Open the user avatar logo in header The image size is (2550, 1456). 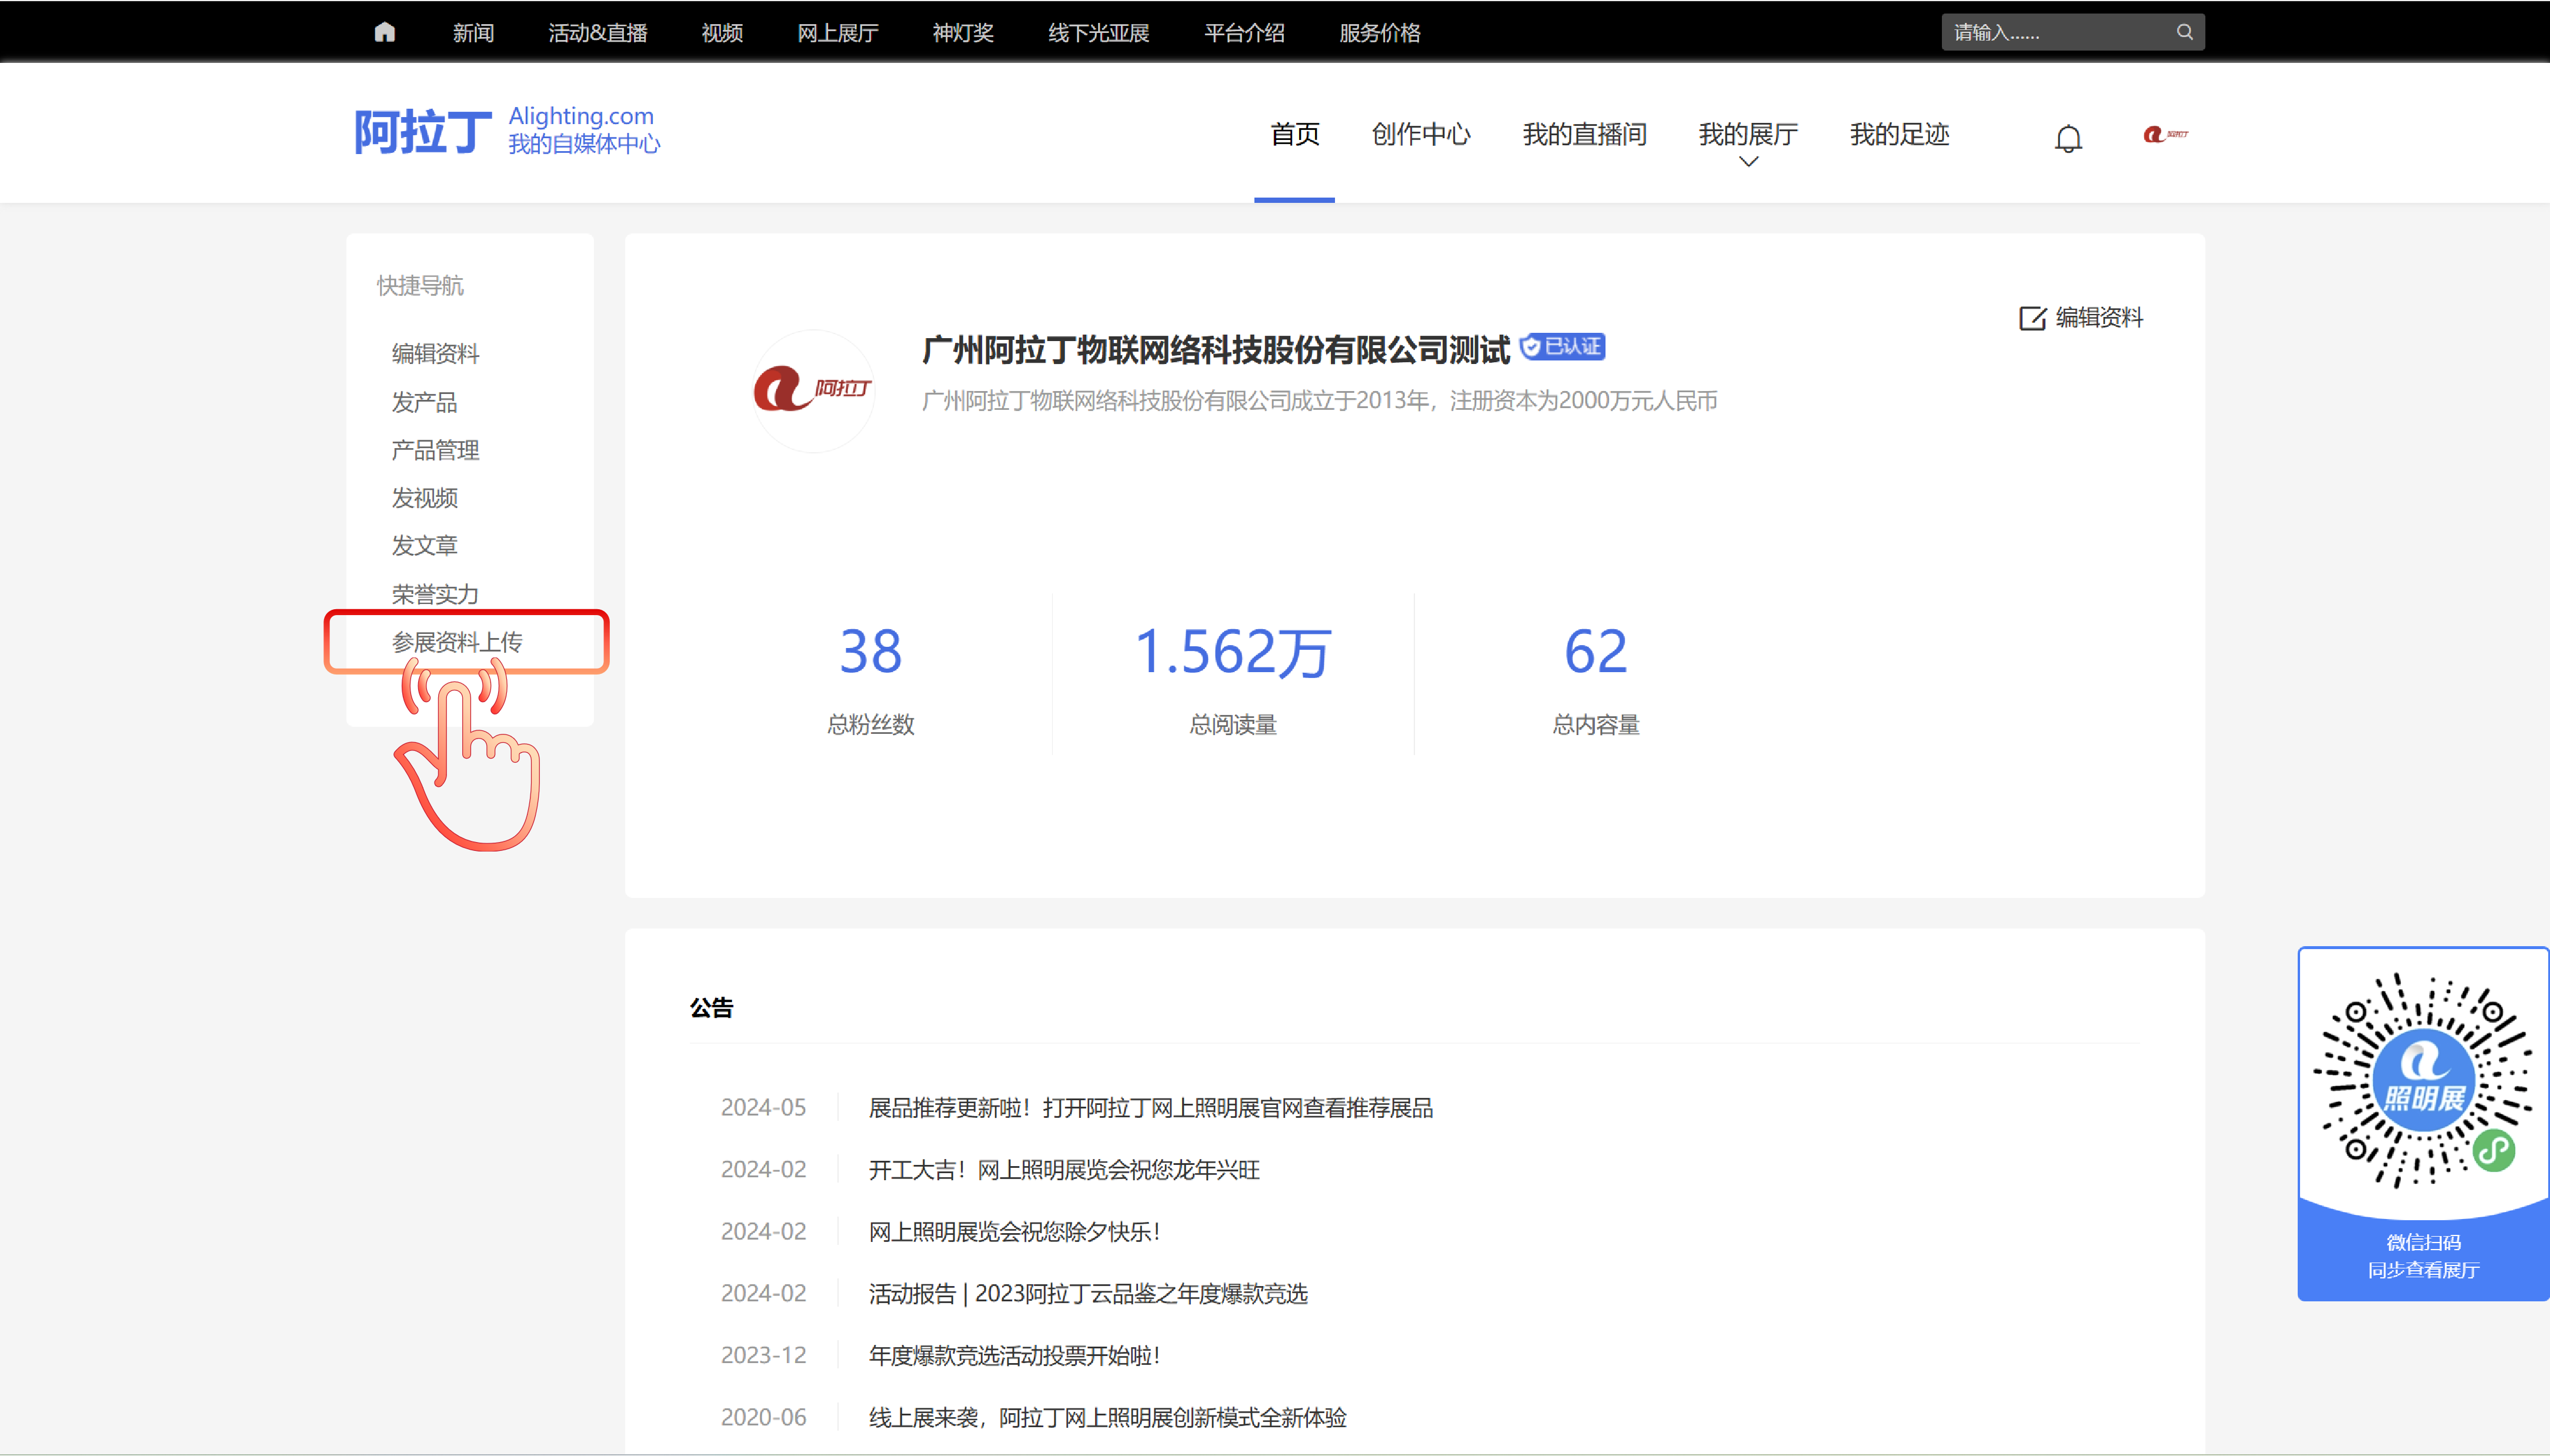[x=2166, y=134]
